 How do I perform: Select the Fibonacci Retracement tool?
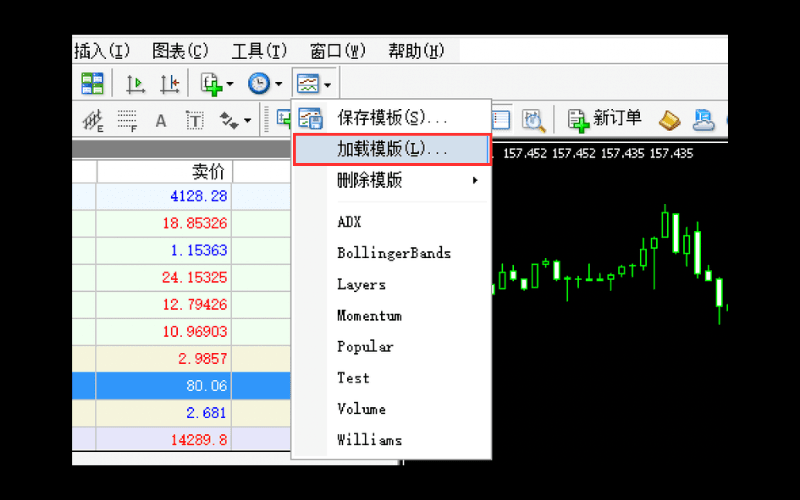coord(127,121)
